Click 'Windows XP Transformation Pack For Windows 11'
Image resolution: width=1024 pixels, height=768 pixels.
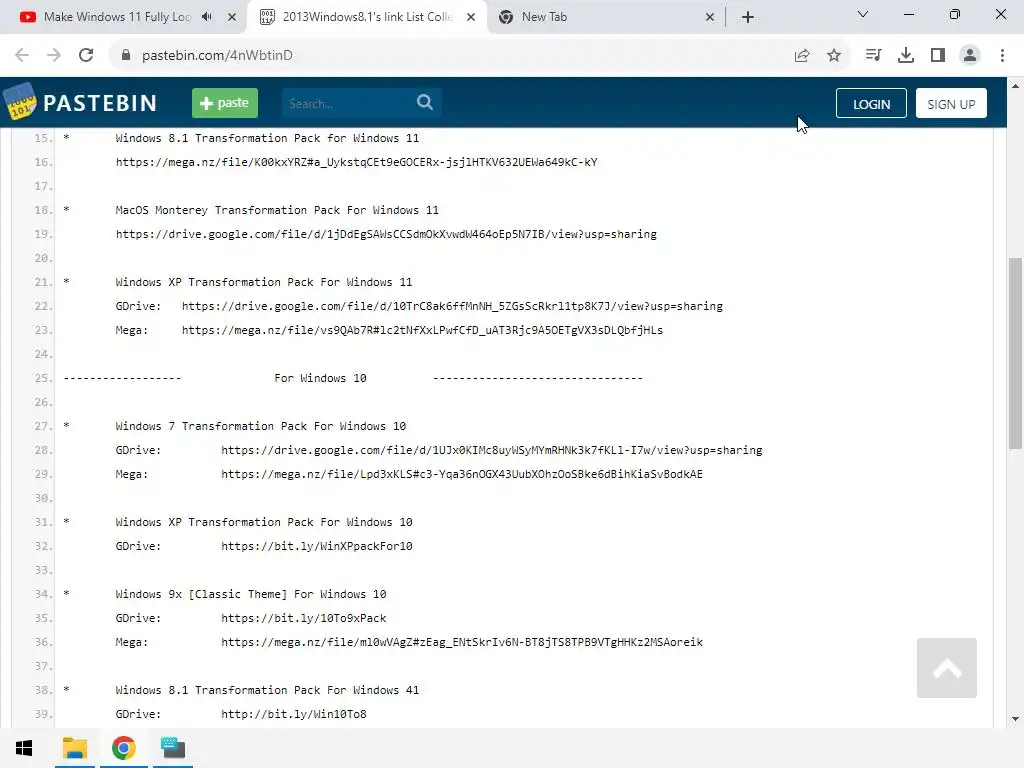pos(264,282)
